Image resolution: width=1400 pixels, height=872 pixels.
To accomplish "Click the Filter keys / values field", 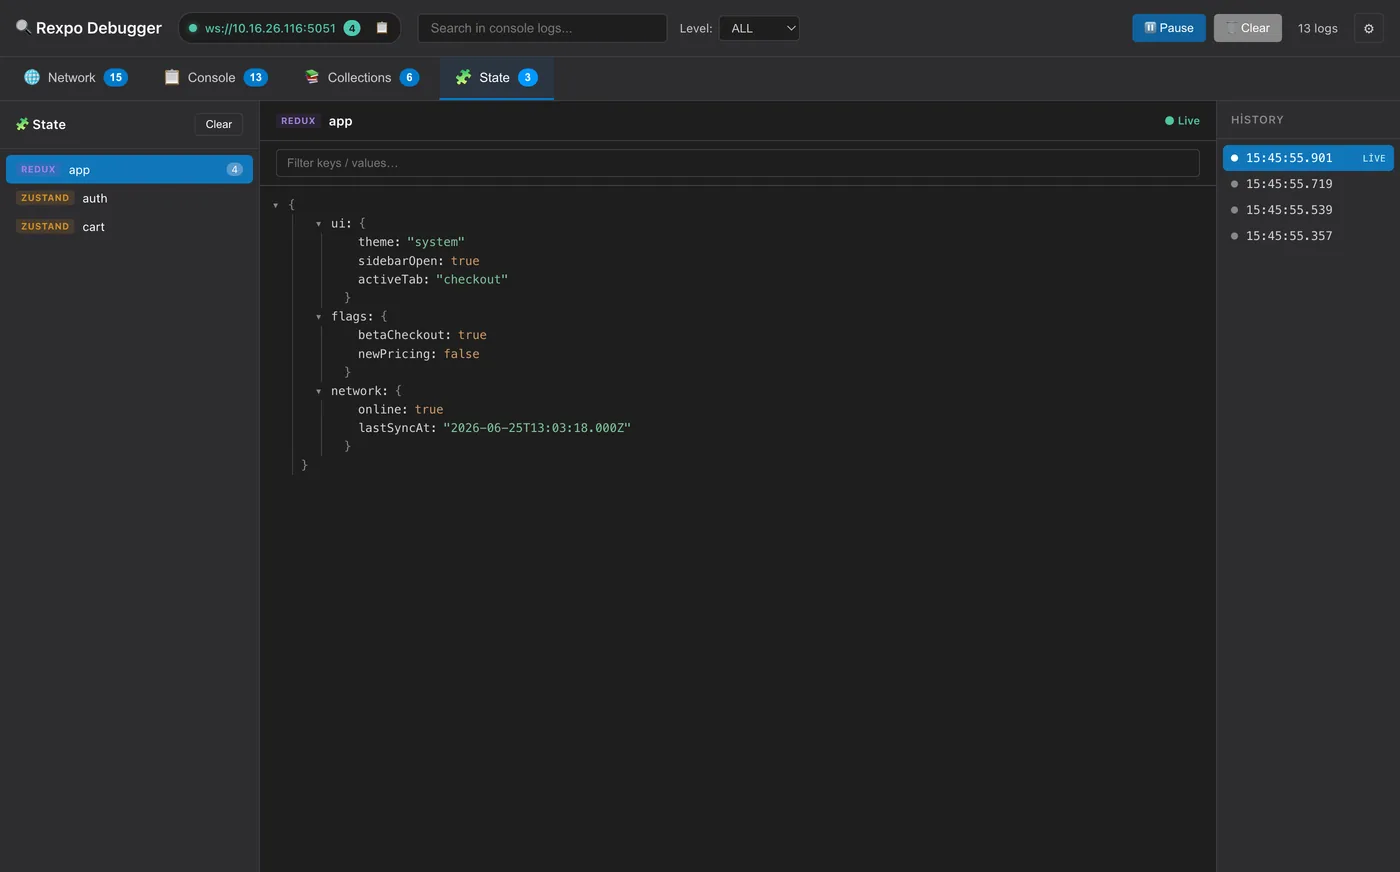I will tap(738, 163).
